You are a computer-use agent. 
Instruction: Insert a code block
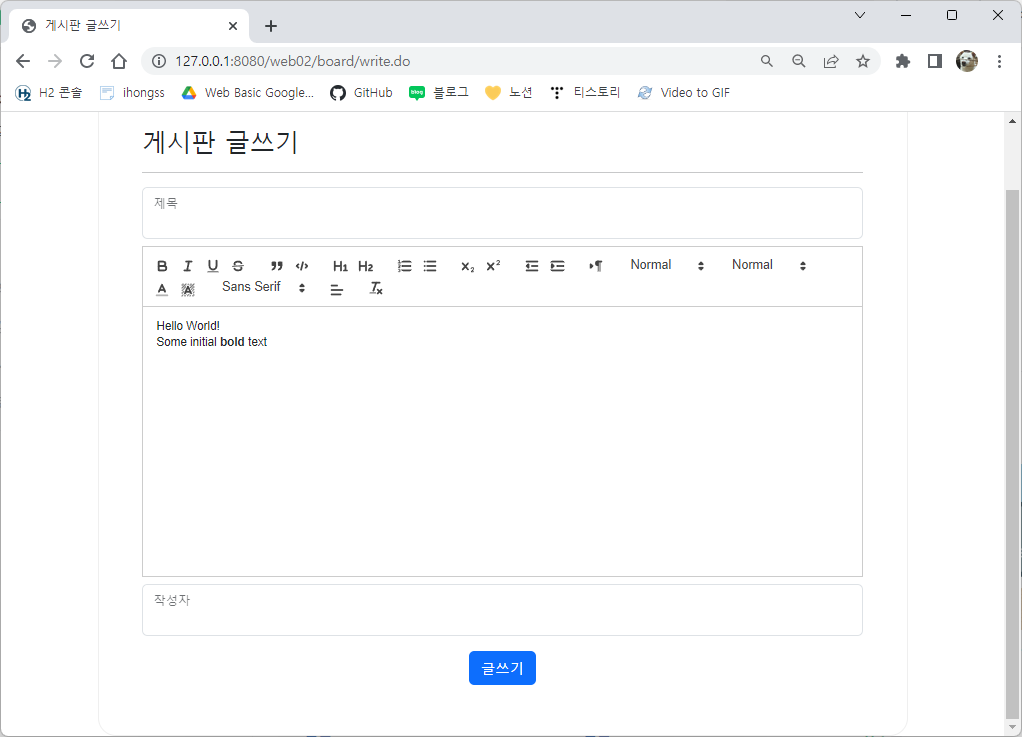pyautogui.click(x=302, y=266)
